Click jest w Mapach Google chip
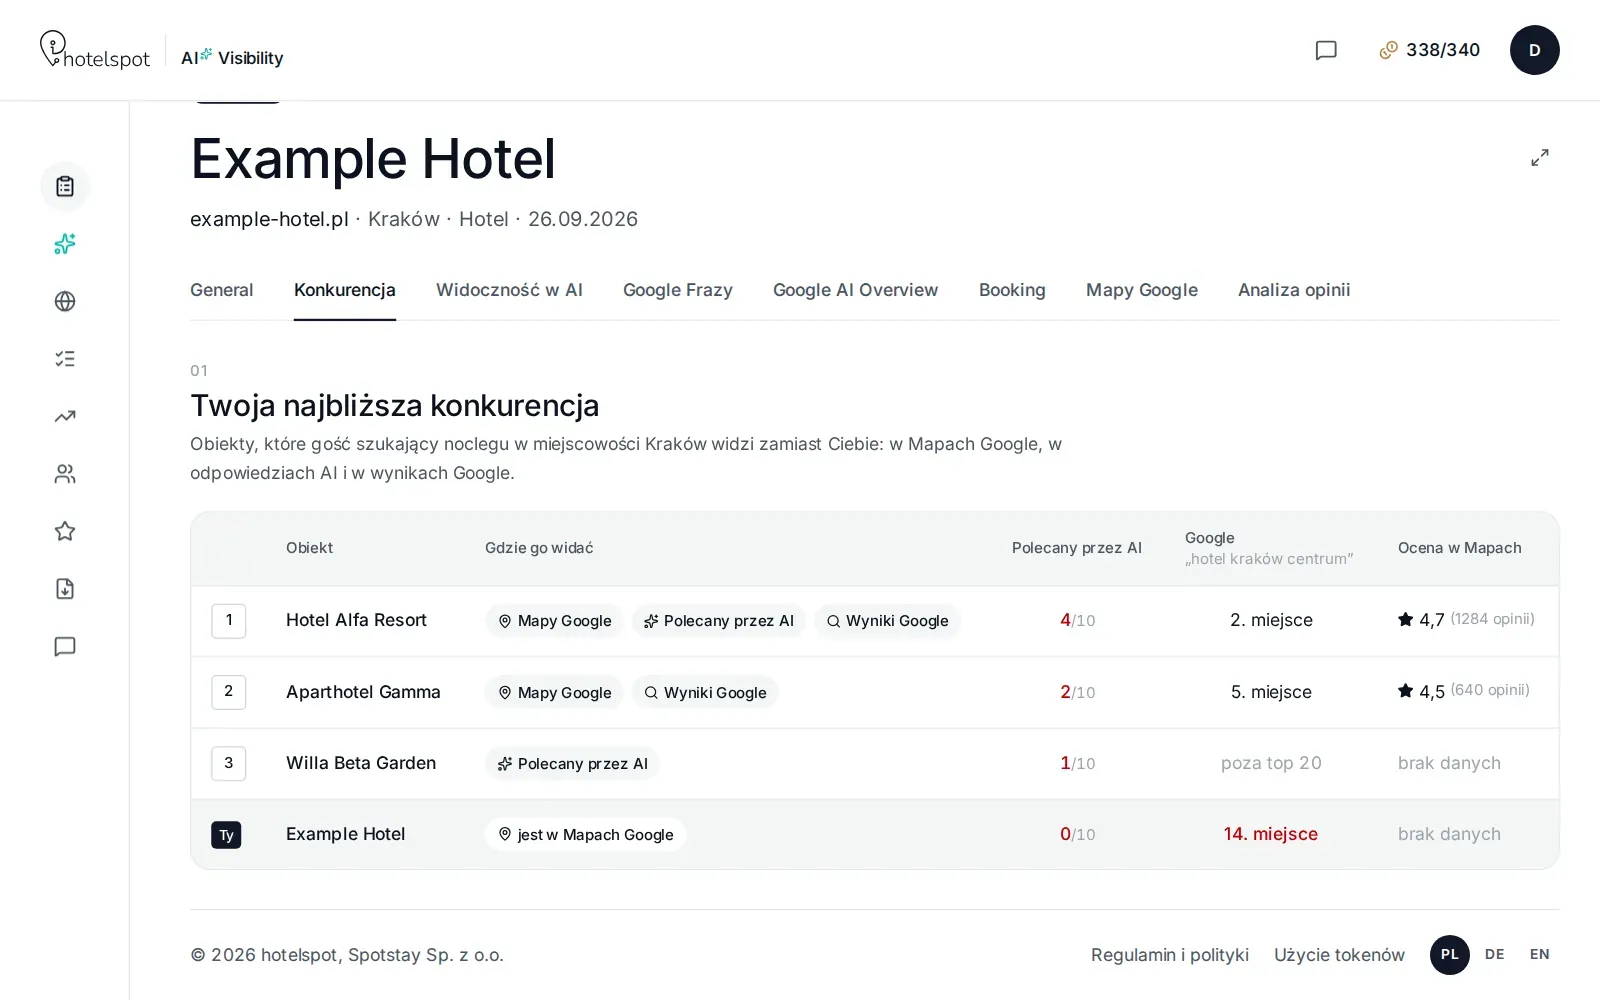Viewport: 1600px width, 1000px height. 586,835
